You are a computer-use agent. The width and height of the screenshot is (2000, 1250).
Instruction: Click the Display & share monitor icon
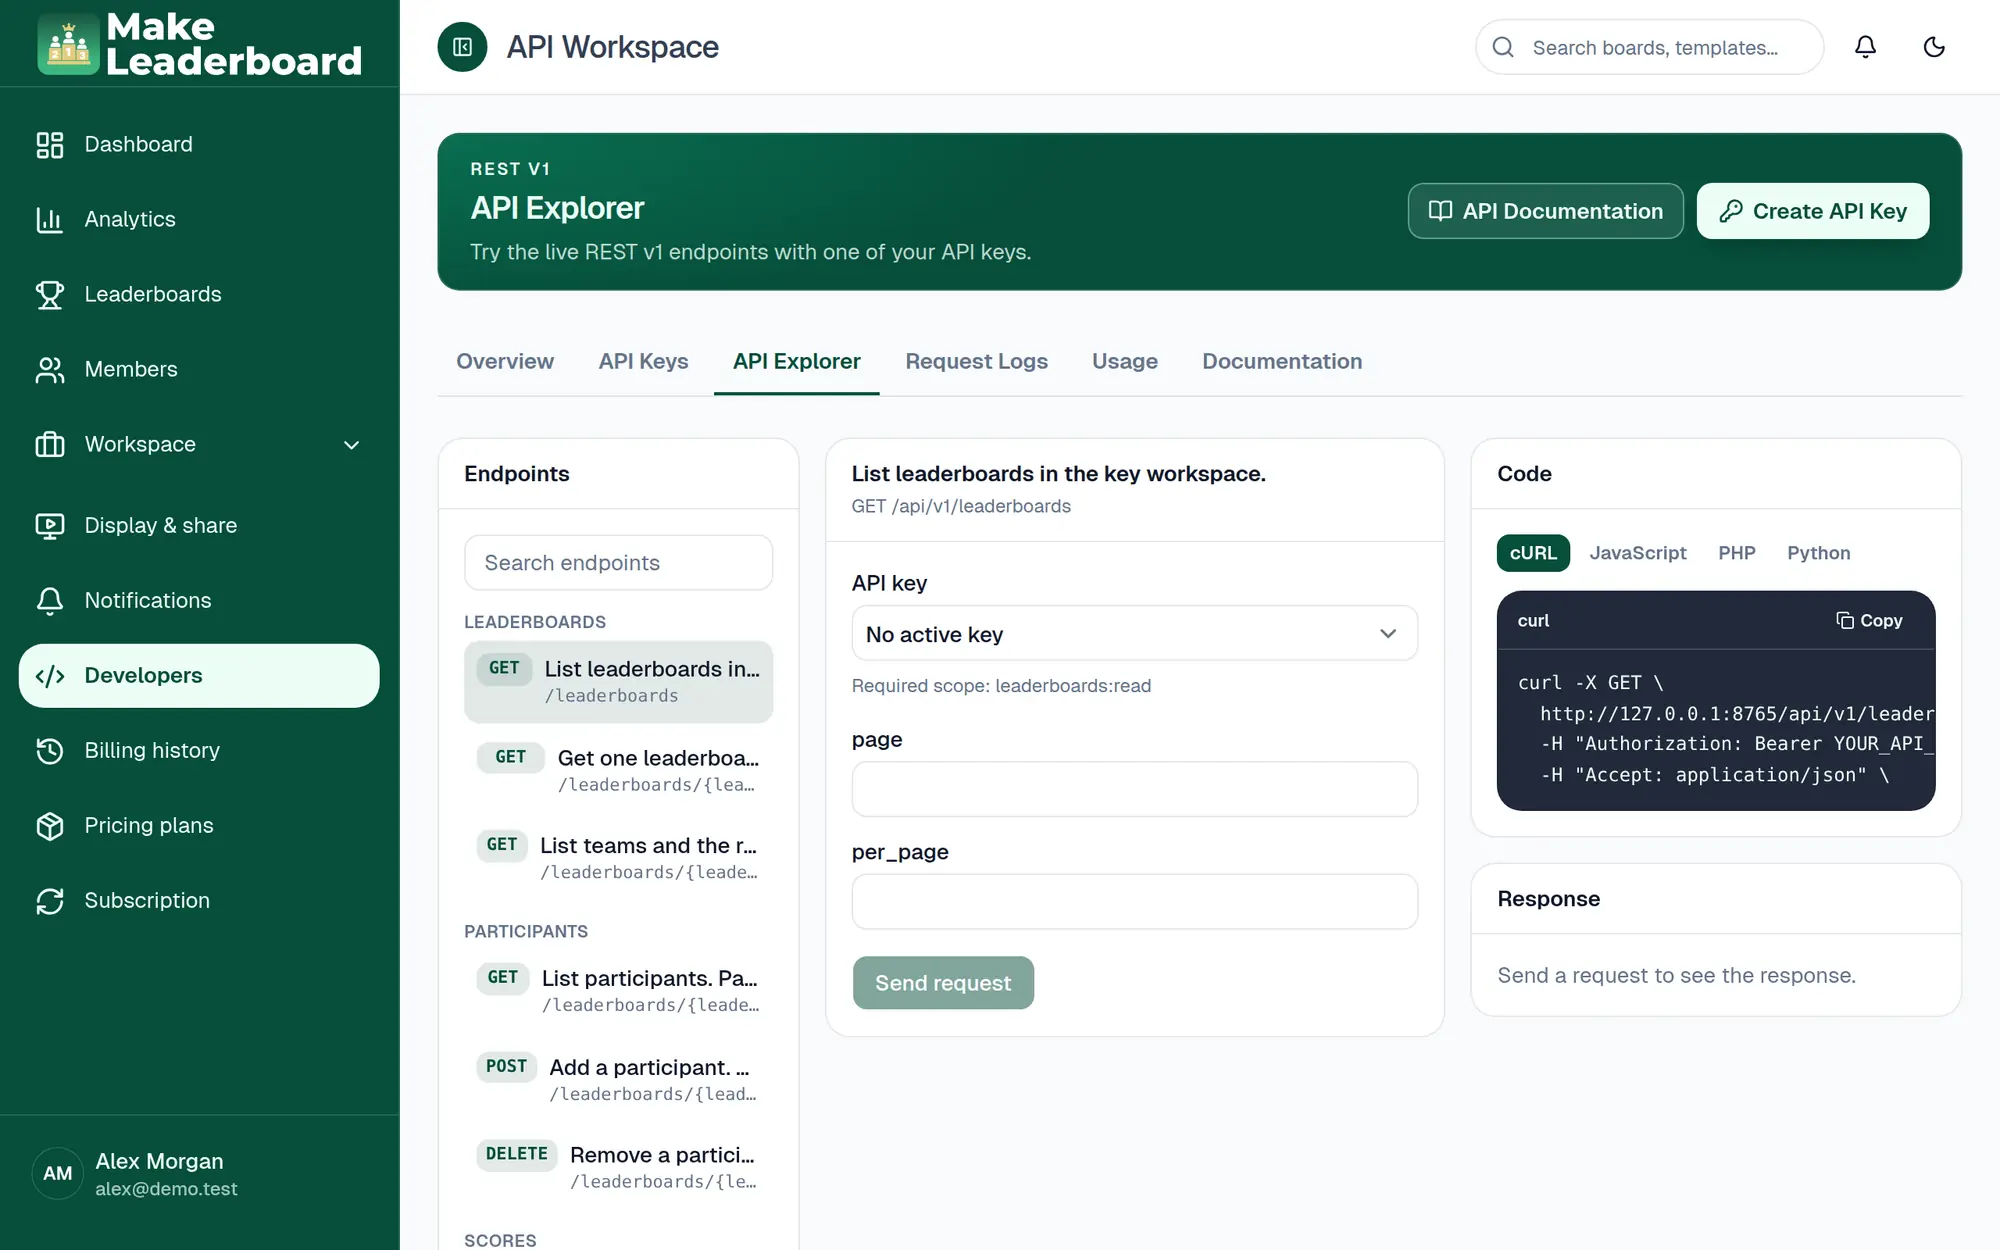coord(50,526)
